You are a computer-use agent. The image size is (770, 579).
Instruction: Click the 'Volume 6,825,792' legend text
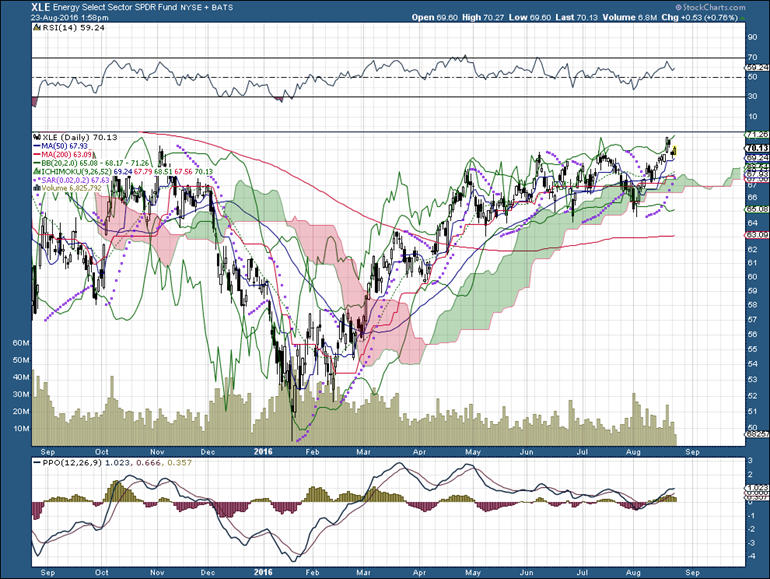click(x=72, y=188)
